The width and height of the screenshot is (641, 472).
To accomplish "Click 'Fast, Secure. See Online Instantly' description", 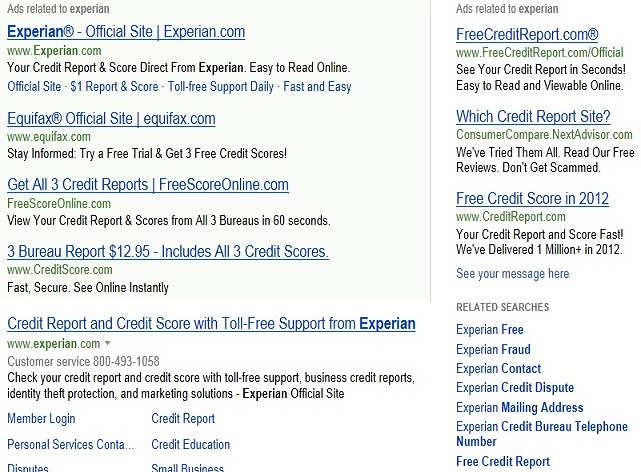I will pyautogui.click(x=88, y=287).
